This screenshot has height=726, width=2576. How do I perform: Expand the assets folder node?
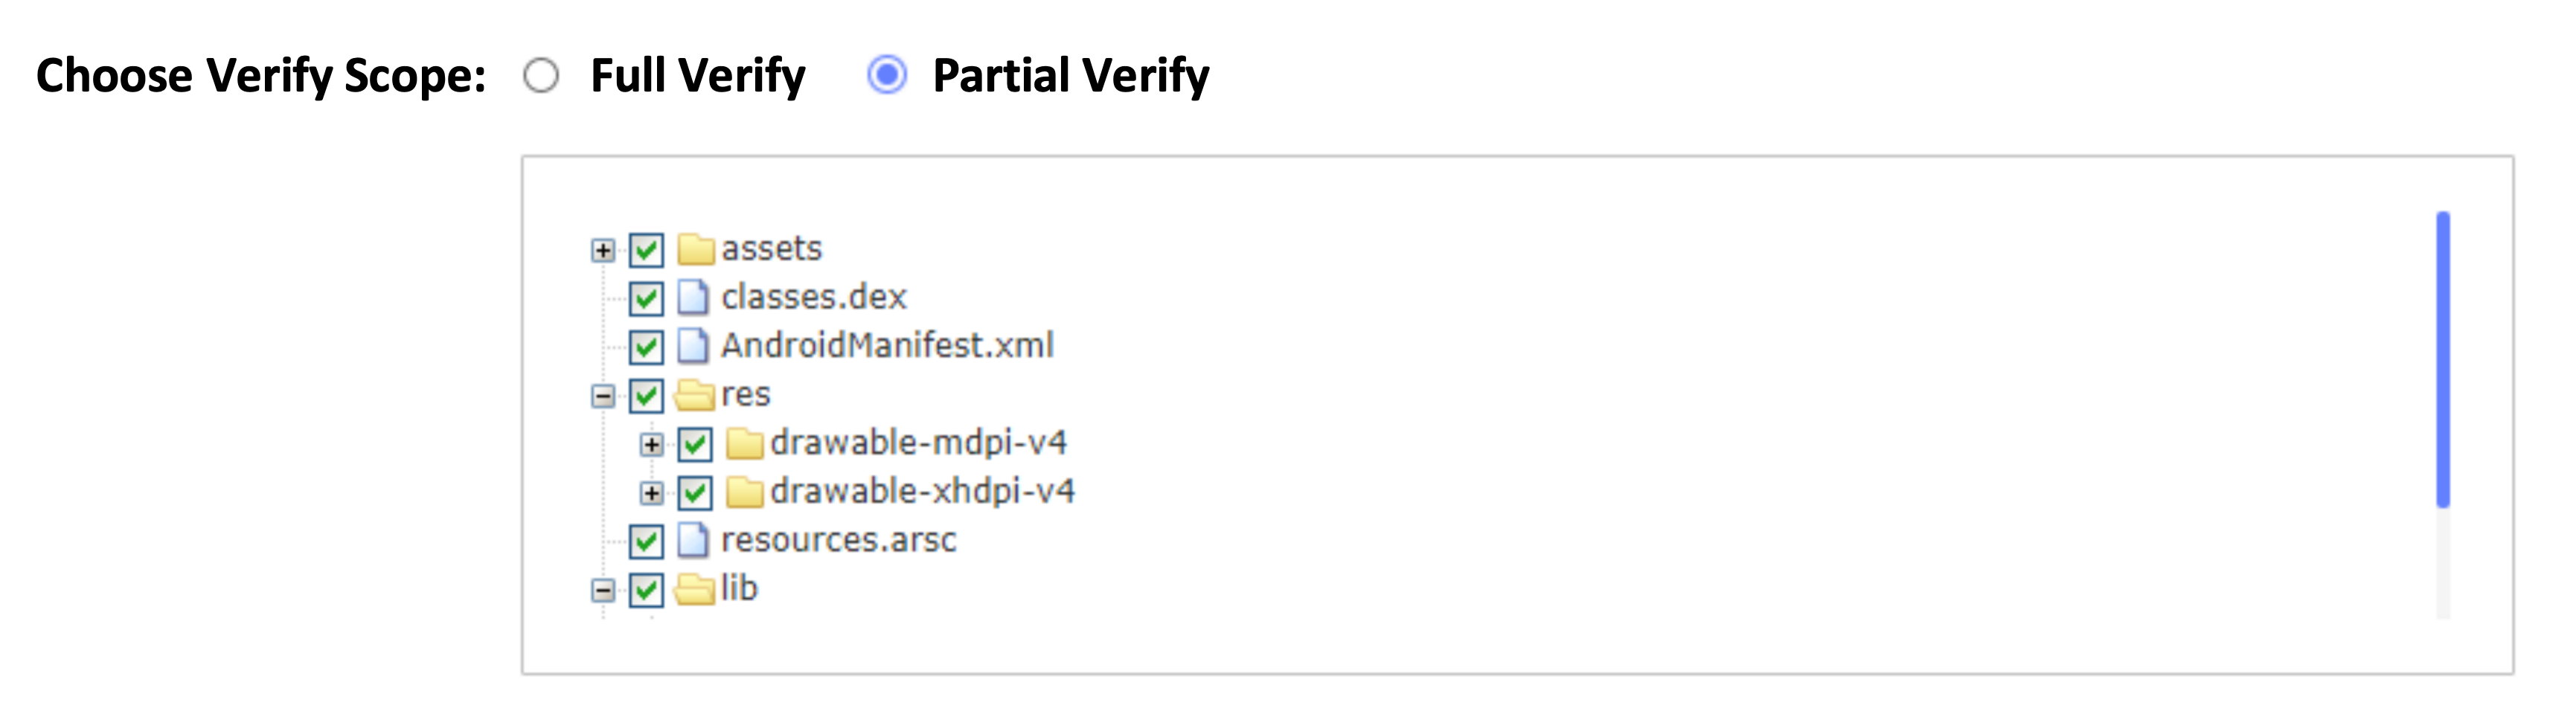[602, 250]
